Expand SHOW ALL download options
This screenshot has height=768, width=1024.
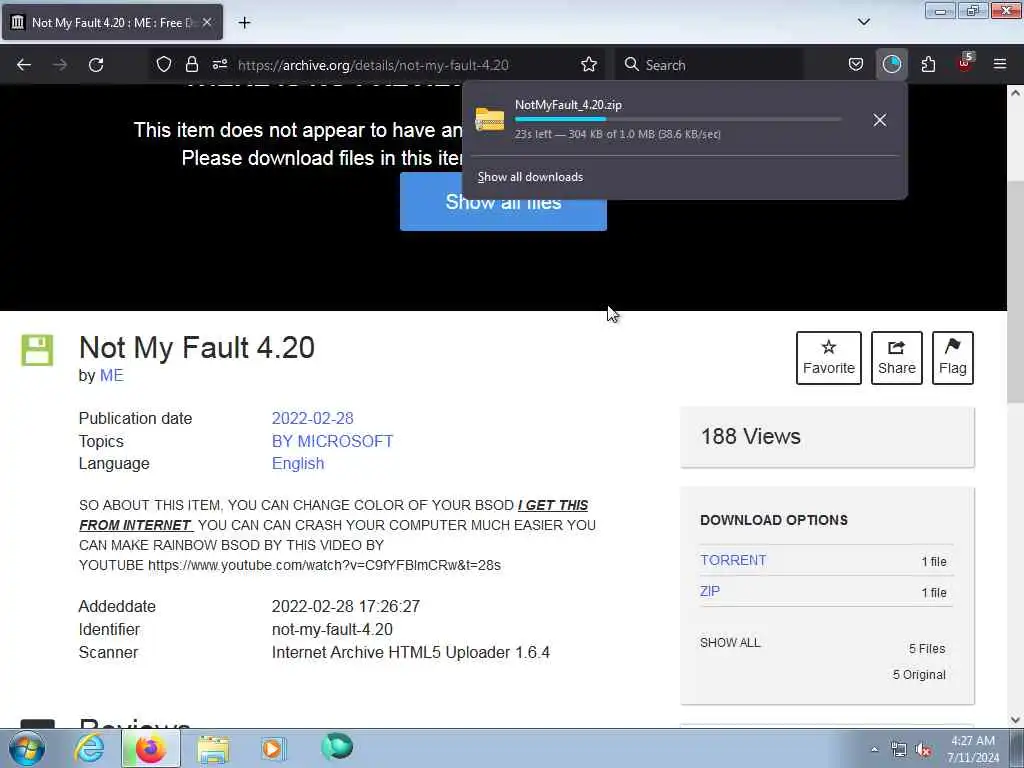[730, 643]
